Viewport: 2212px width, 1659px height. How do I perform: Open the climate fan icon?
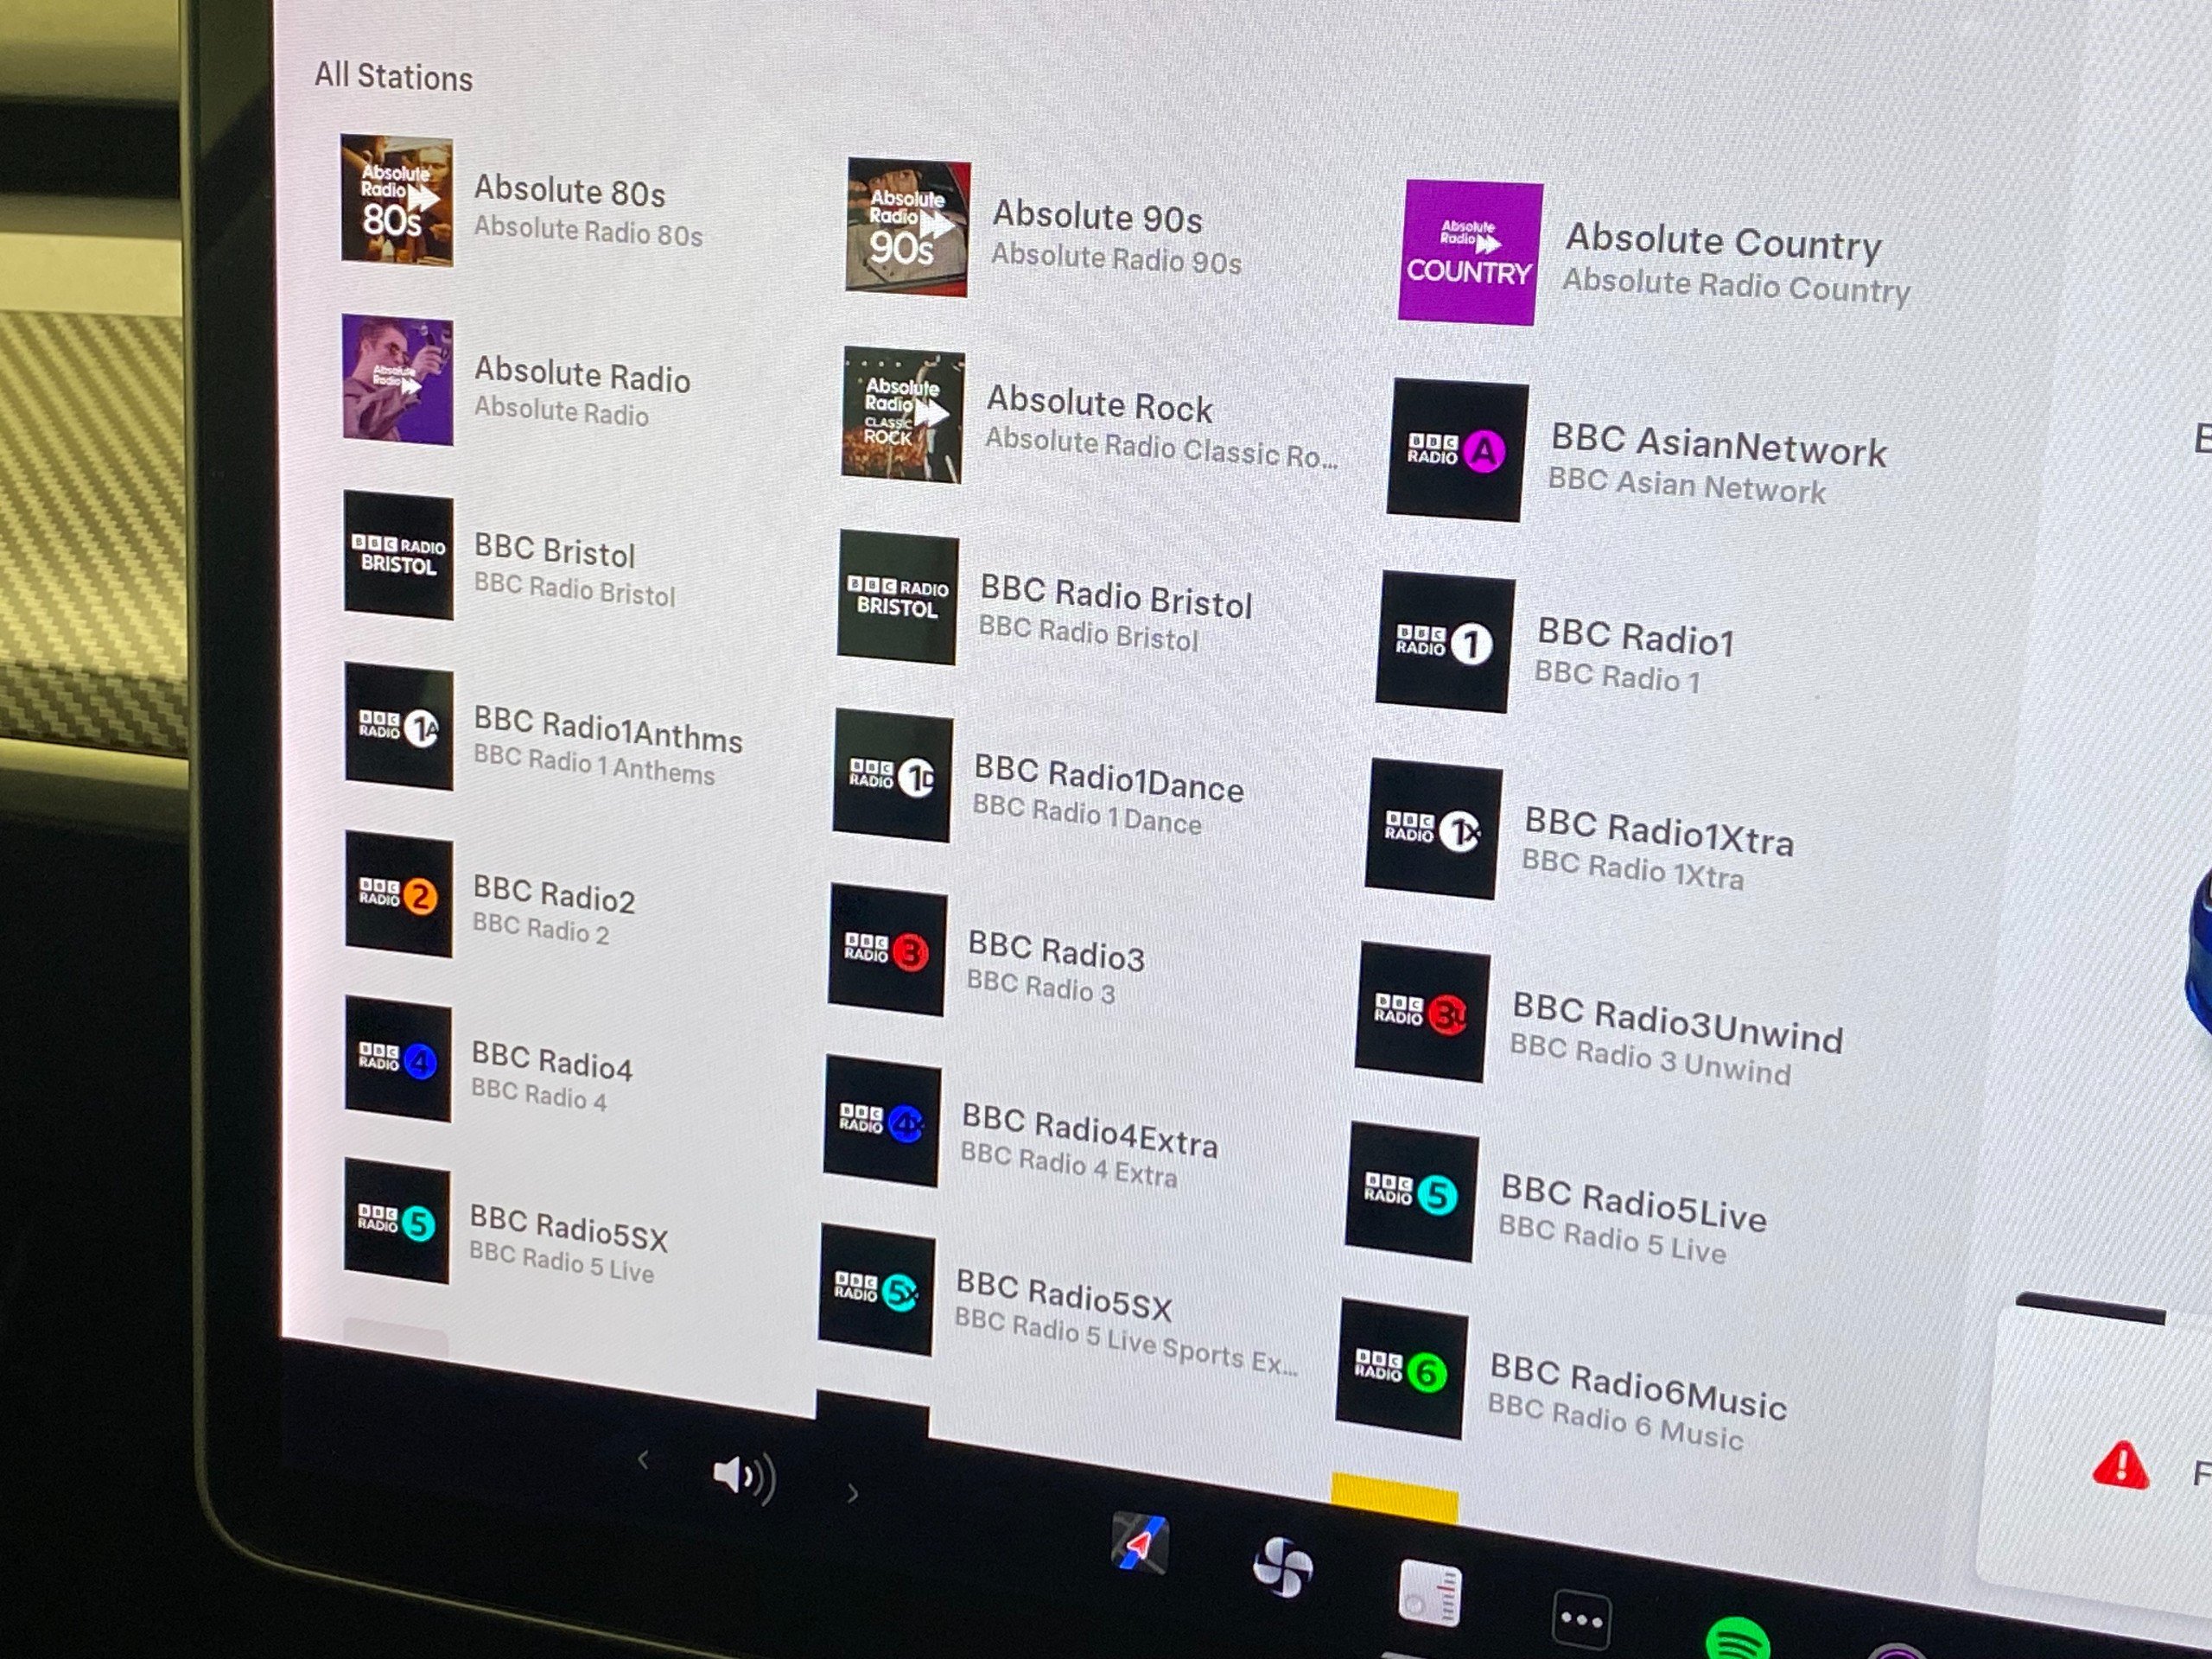pyautogui.click(x=1282, y=1567)
